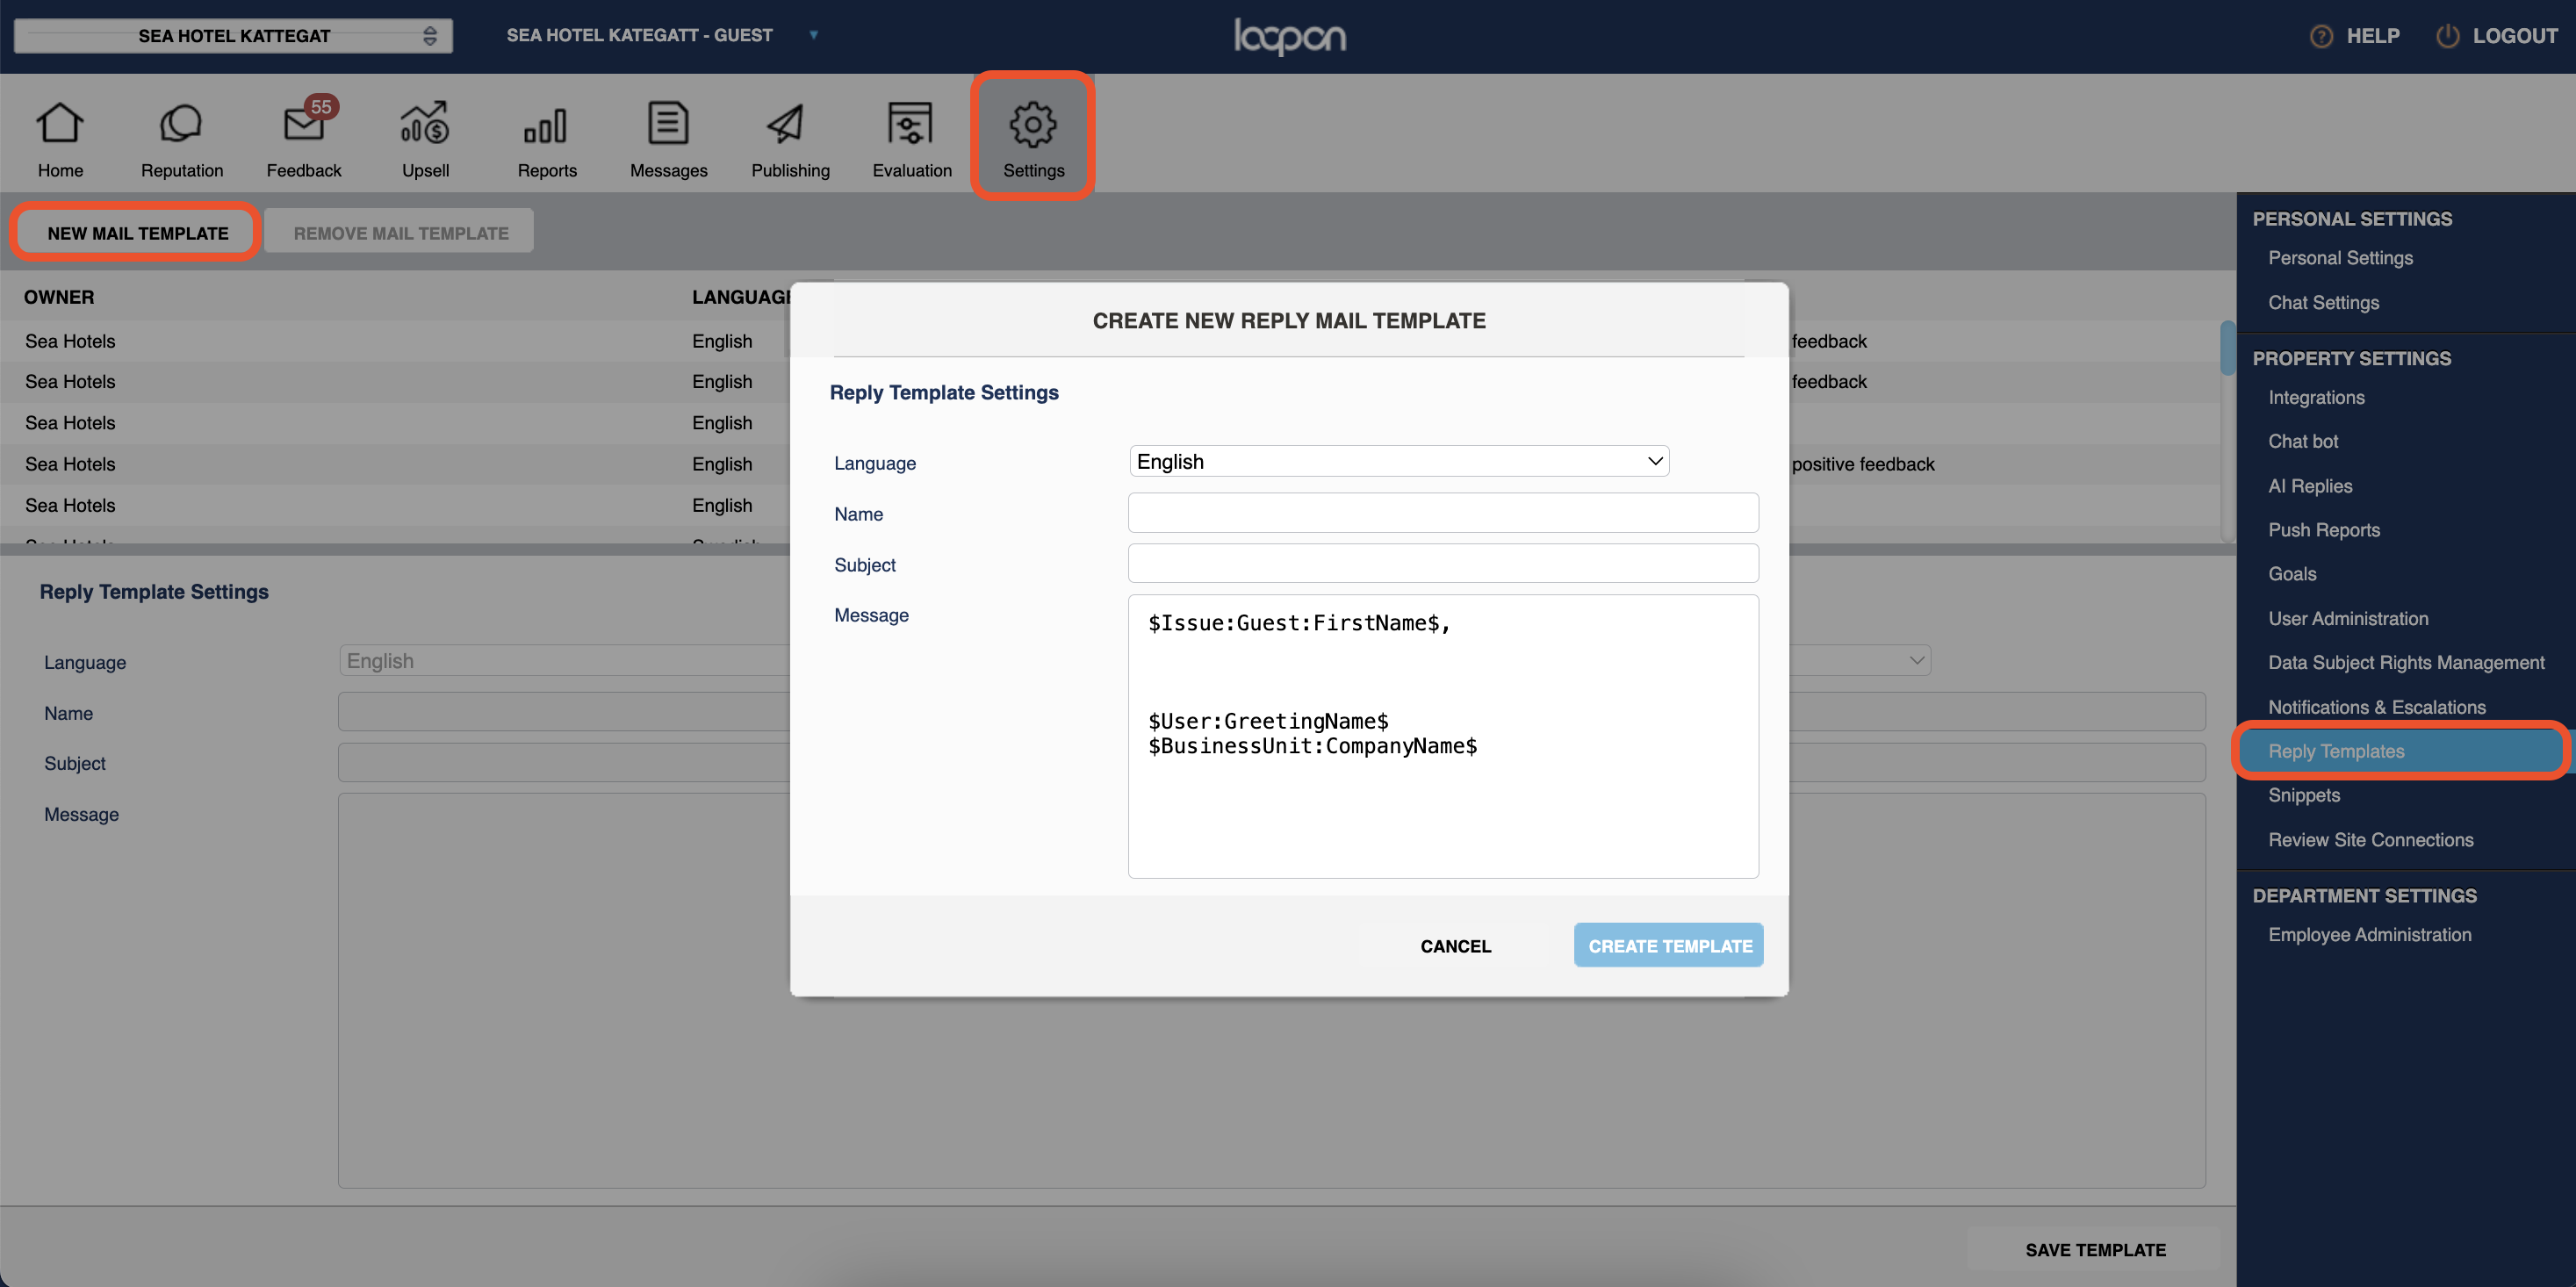Click the LANGUAGE column header
Image resolution: width=2576 pixels, height=1287 pixels.
741,297
